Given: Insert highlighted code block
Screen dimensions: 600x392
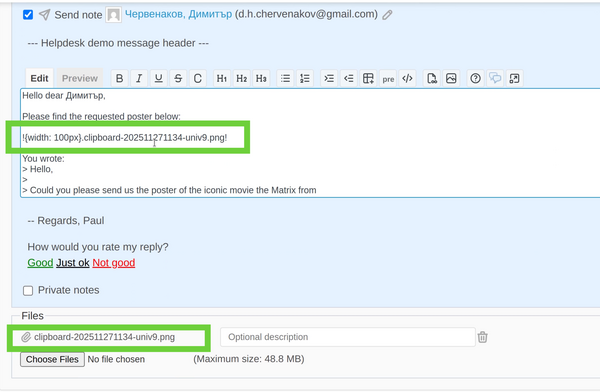Looking at the screenshot, I should 408,78.
